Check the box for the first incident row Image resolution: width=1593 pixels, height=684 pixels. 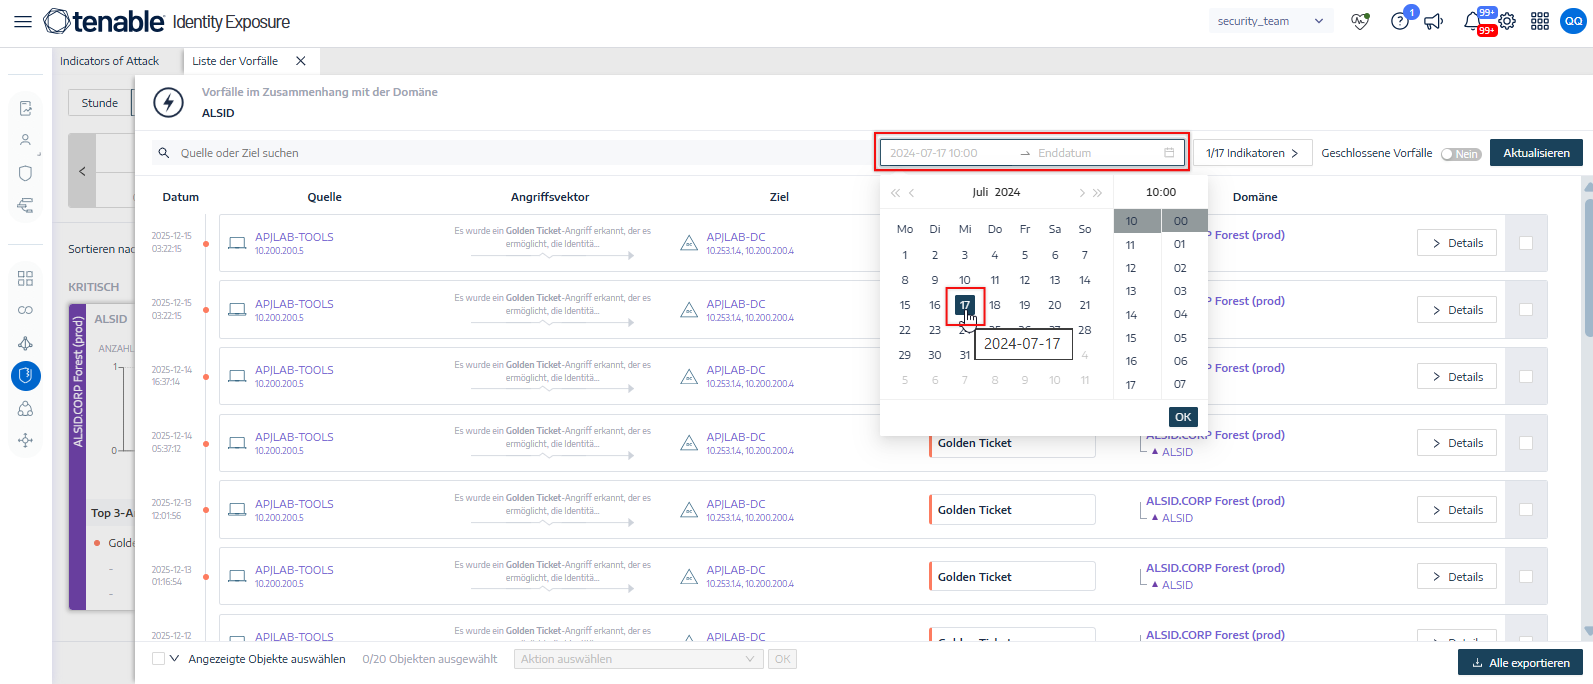point(1526,243)
